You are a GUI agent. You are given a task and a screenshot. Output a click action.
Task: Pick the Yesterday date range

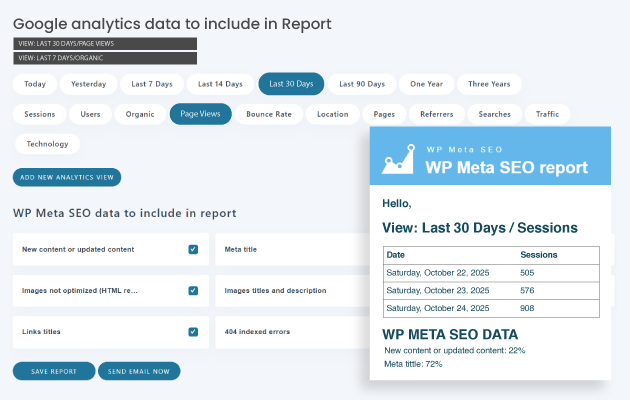tap(88, 84)
